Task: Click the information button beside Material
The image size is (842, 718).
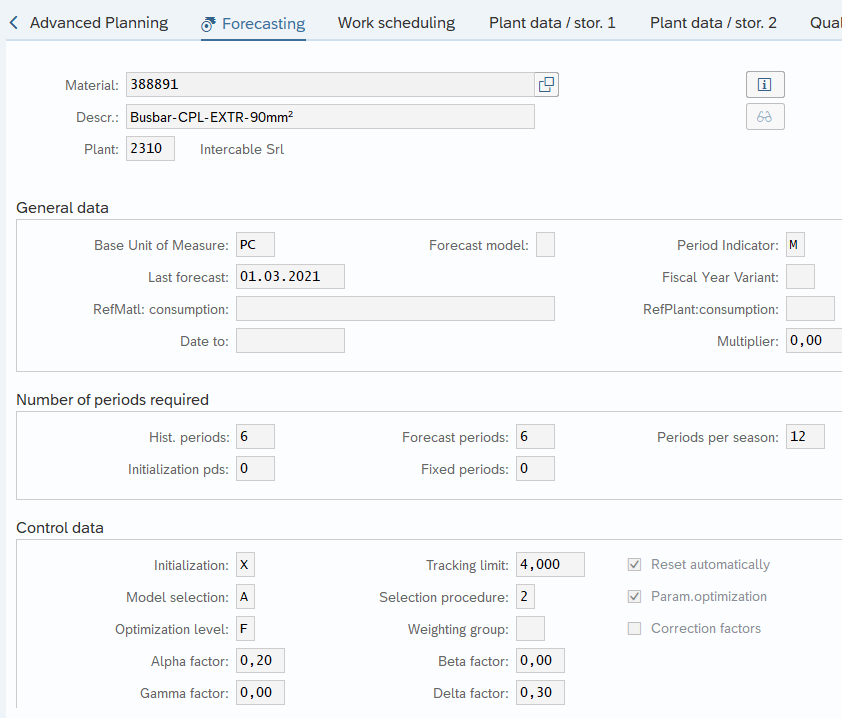Action: [765, 85]
